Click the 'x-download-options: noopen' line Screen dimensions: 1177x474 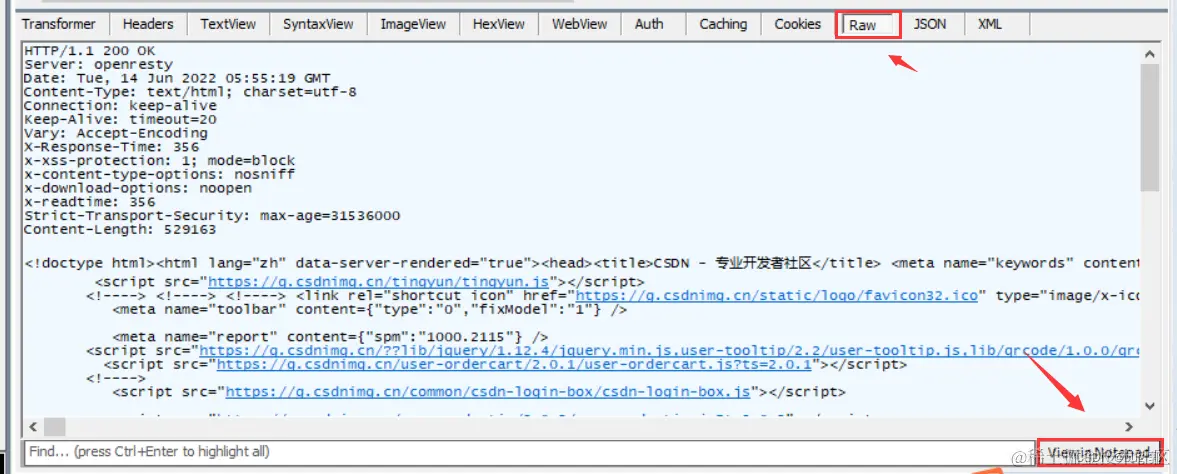click(x=137, y=188)
